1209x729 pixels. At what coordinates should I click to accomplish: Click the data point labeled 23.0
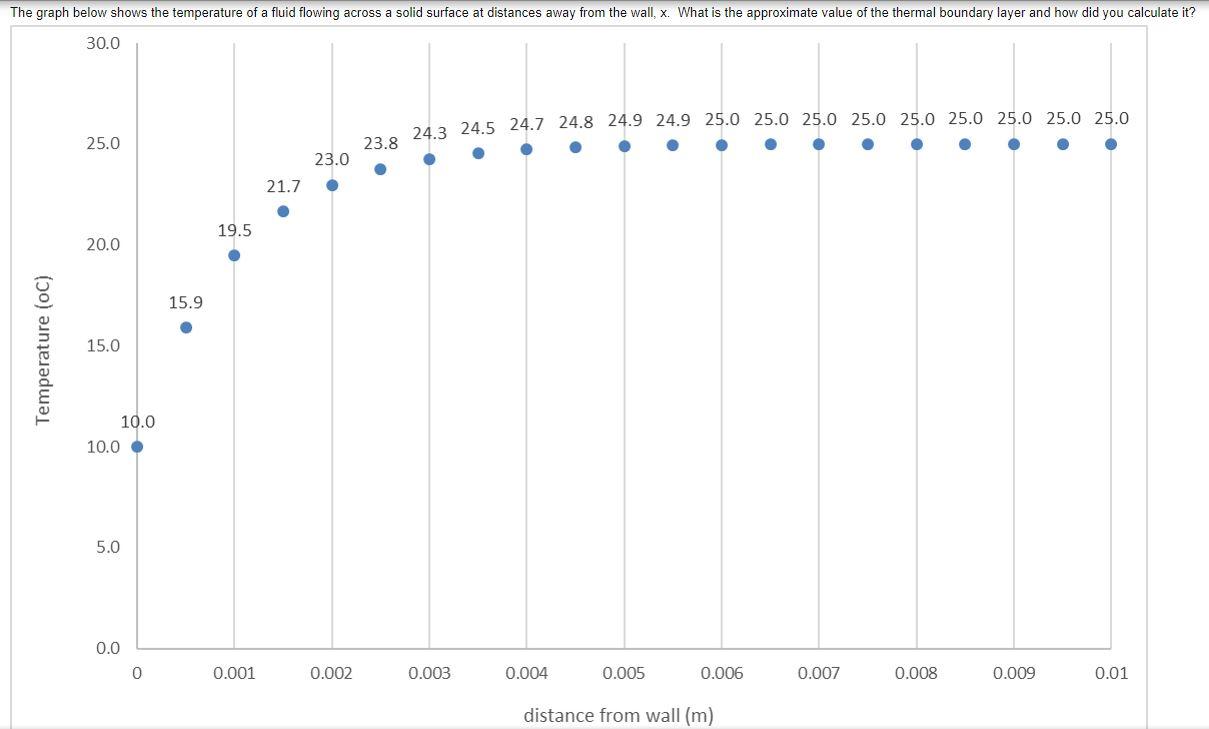[332, 185]
